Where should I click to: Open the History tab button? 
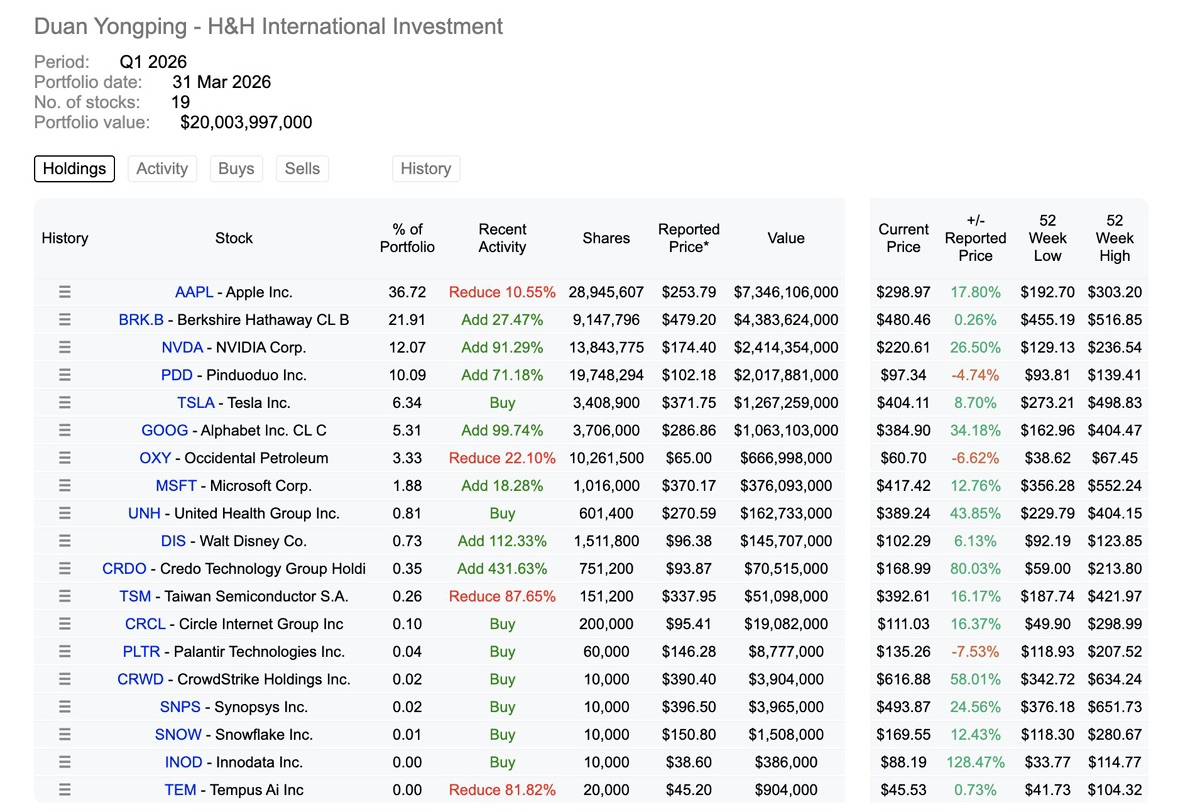426,169
